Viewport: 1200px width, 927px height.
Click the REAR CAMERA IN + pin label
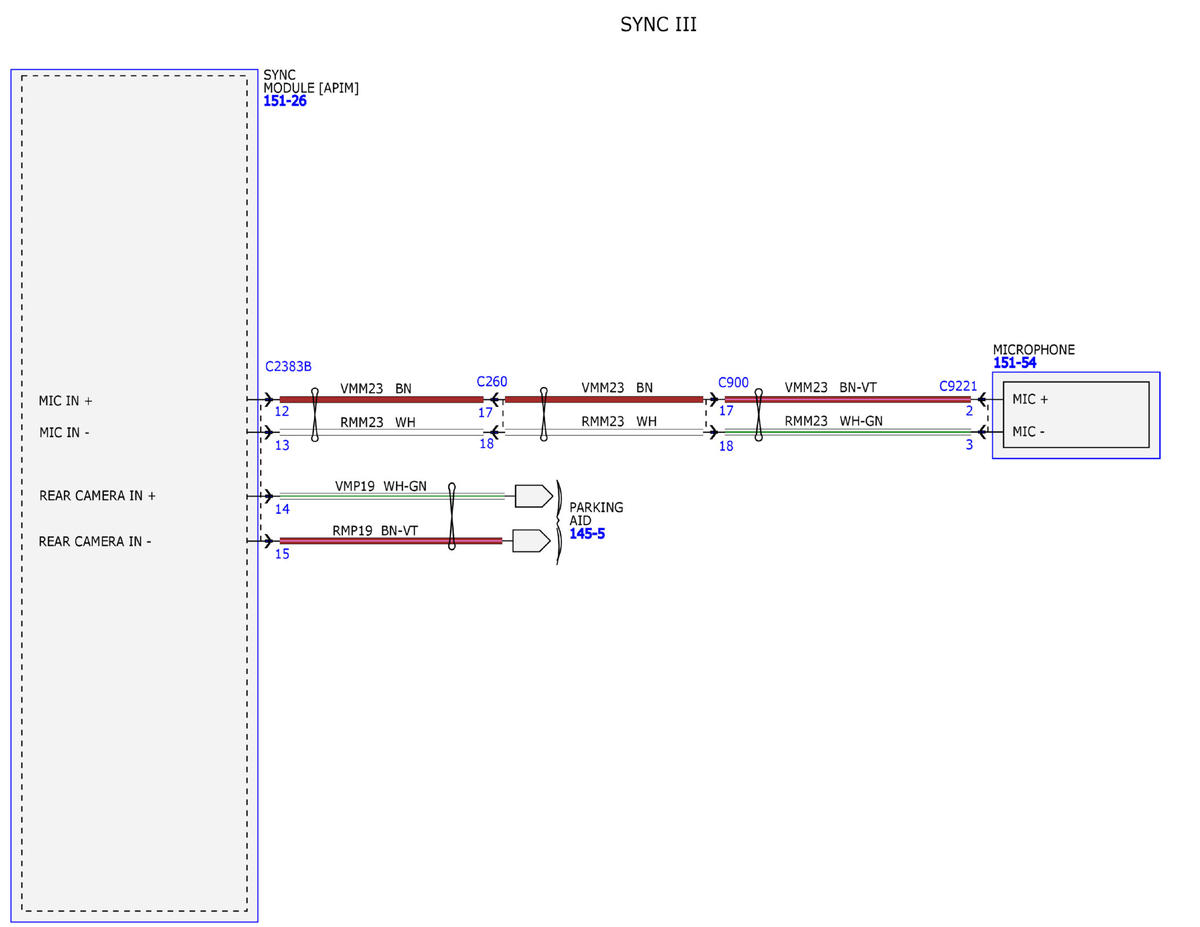pyautogui.click(x=98, y=495)
